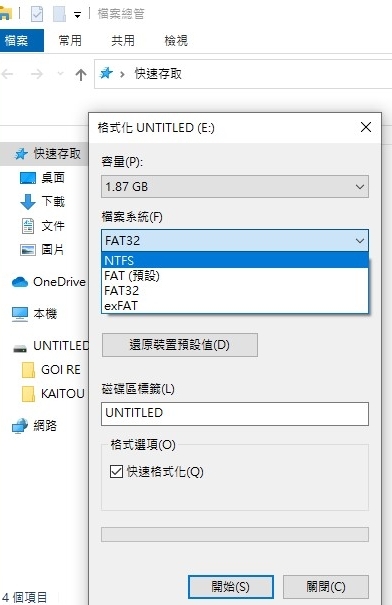
Task: Click the GOI RE folder icon
Action: [28, 370]
